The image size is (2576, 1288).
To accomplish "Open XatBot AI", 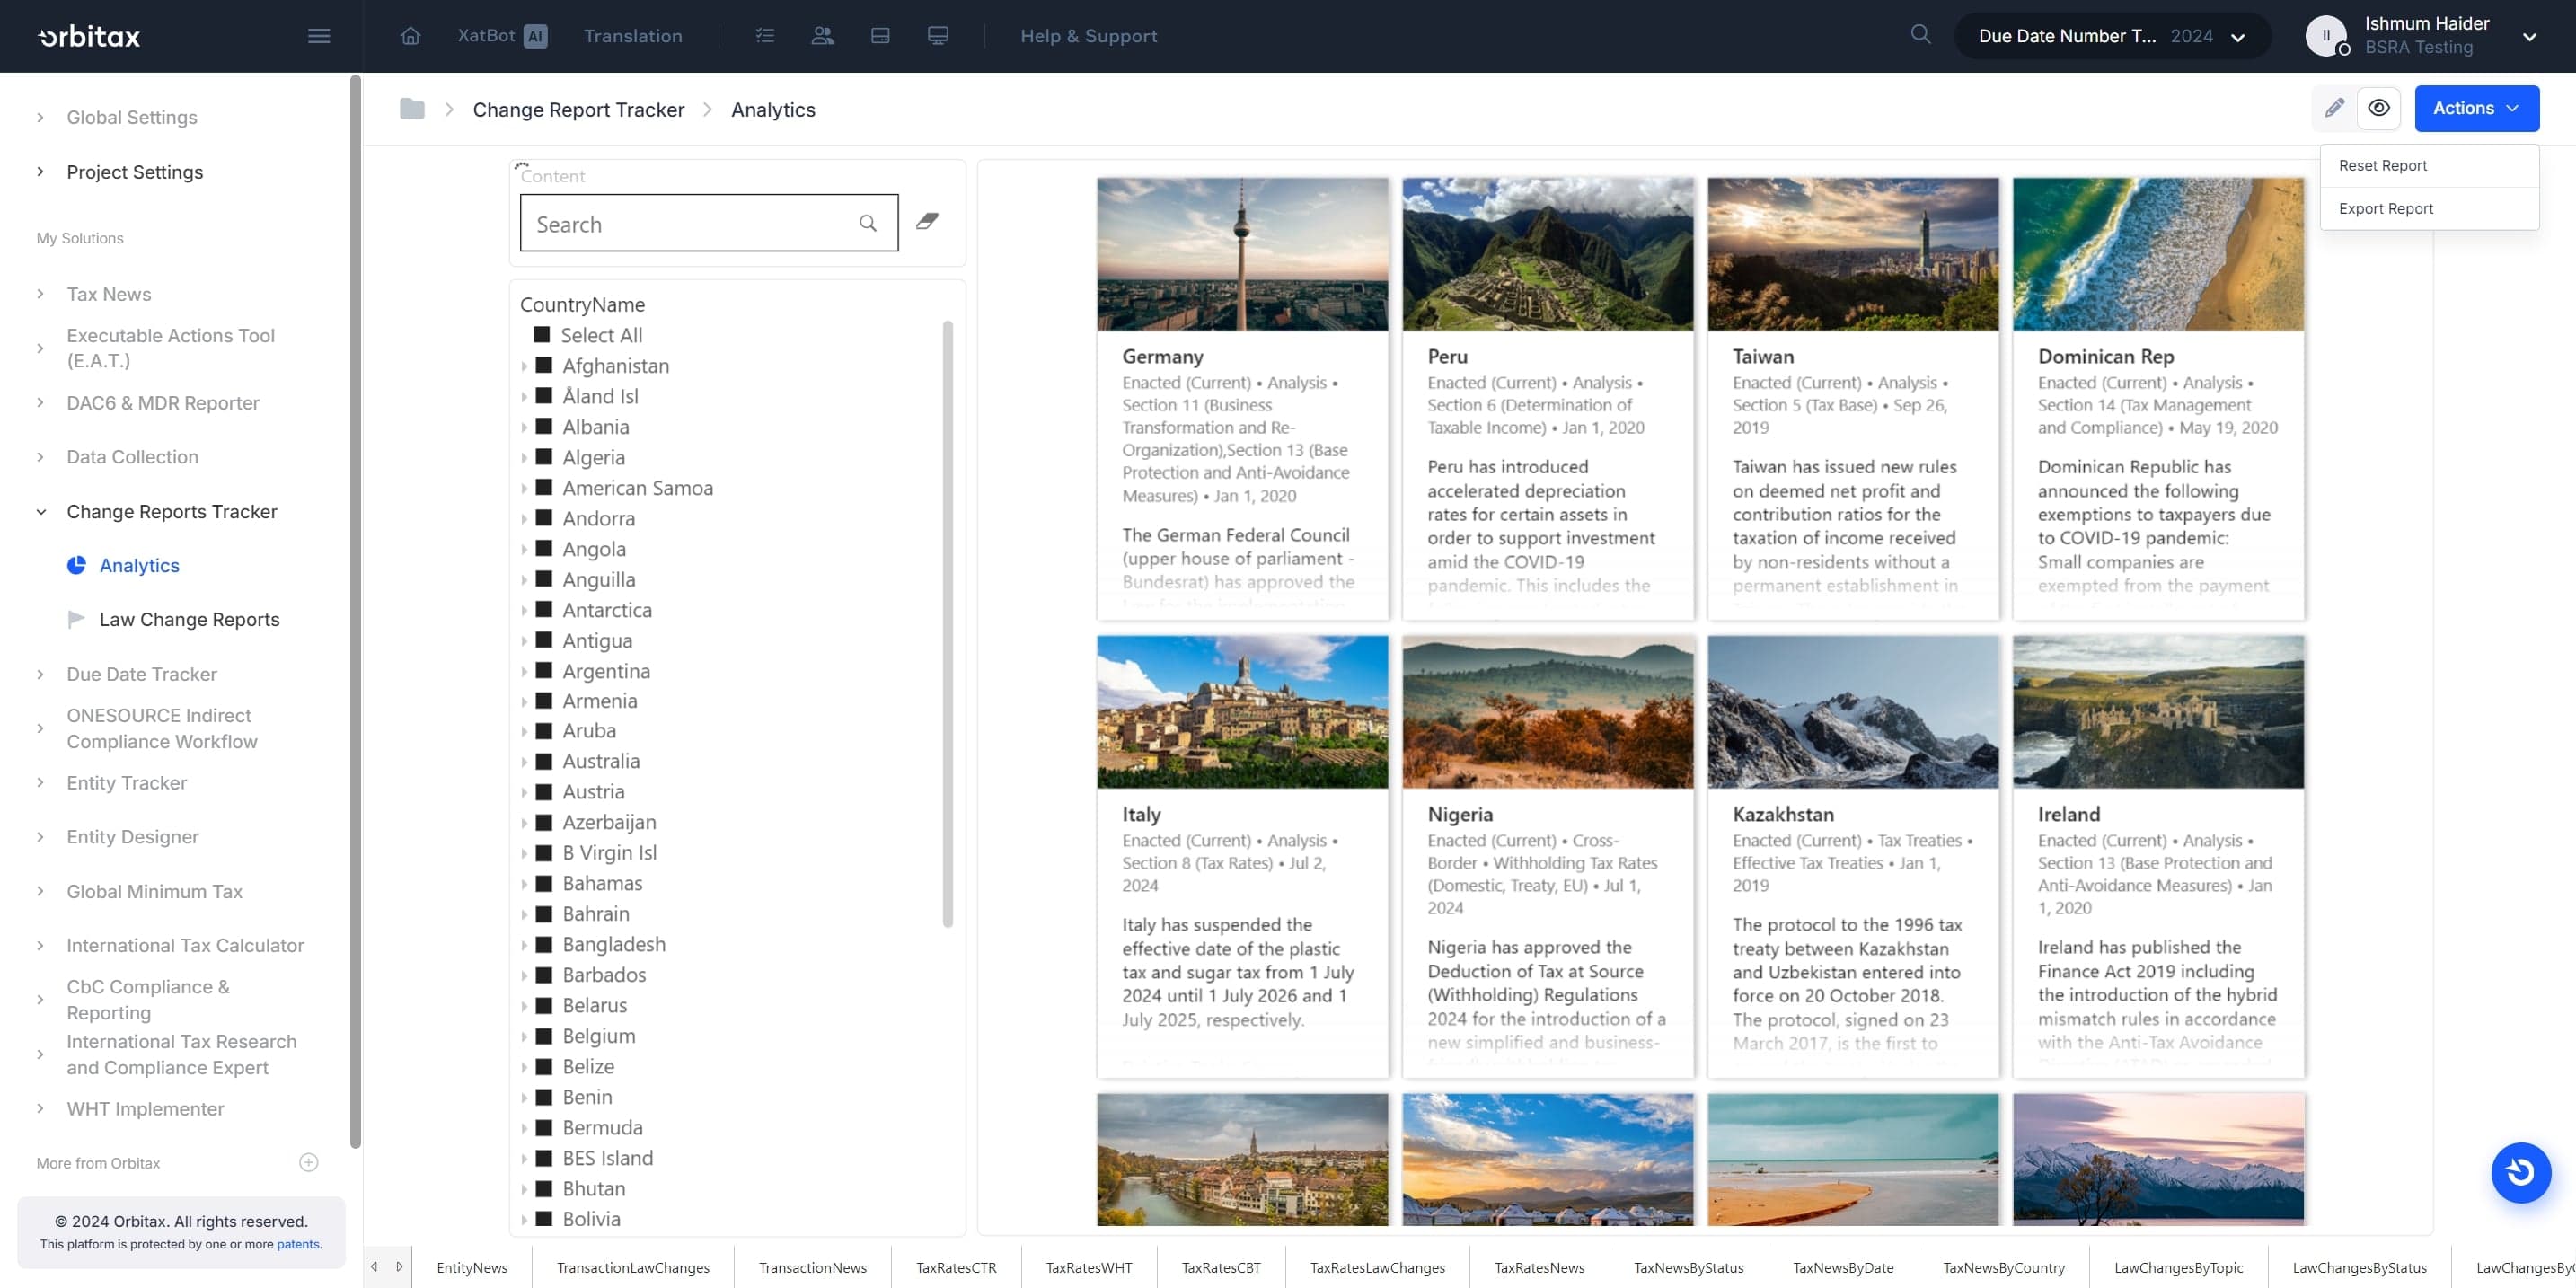I will pos(502,36).
